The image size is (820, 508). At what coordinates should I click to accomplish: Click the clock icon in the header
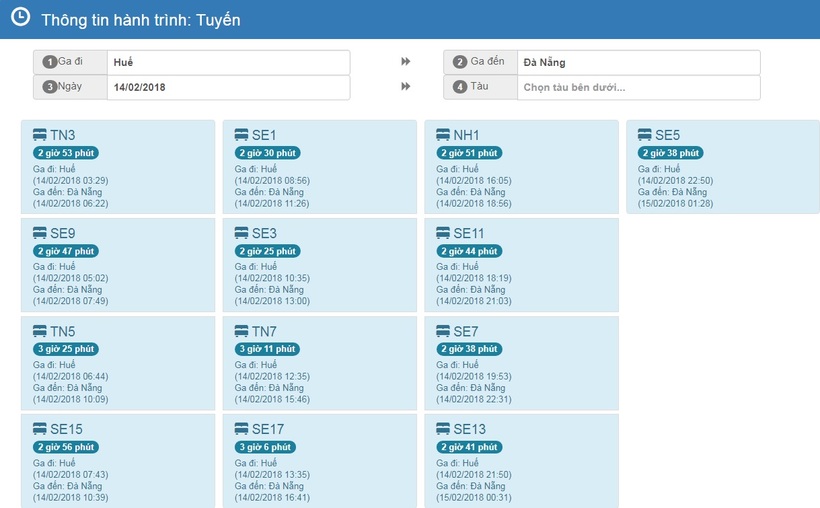click(20, 17)
